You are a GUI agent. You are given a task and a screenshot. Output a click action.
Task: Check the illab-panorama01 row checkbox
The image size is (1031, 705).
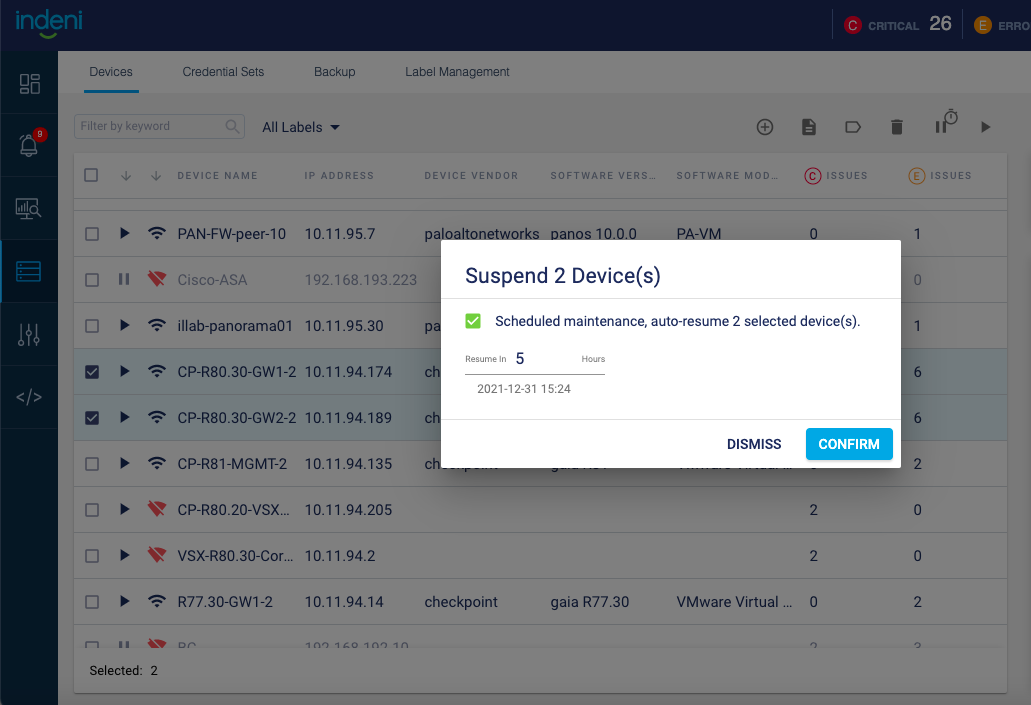[92, 326]
